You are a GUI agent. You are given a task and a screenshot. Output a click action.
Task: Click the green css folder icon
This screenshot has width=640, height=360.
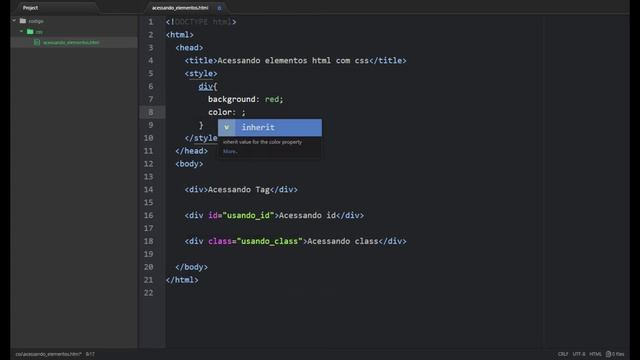[x=30, y=31]
